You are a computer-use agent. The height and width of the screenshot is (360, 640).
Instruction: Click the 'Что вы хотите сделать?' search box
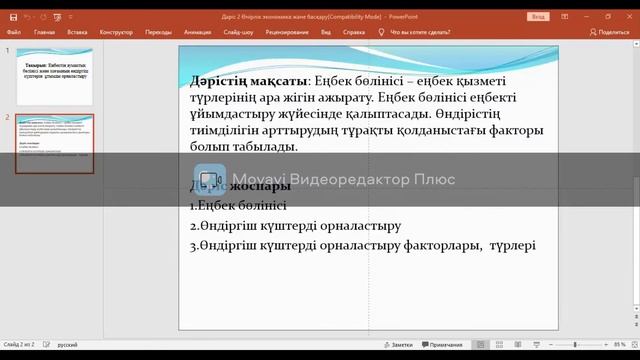[x=420, y=32]
